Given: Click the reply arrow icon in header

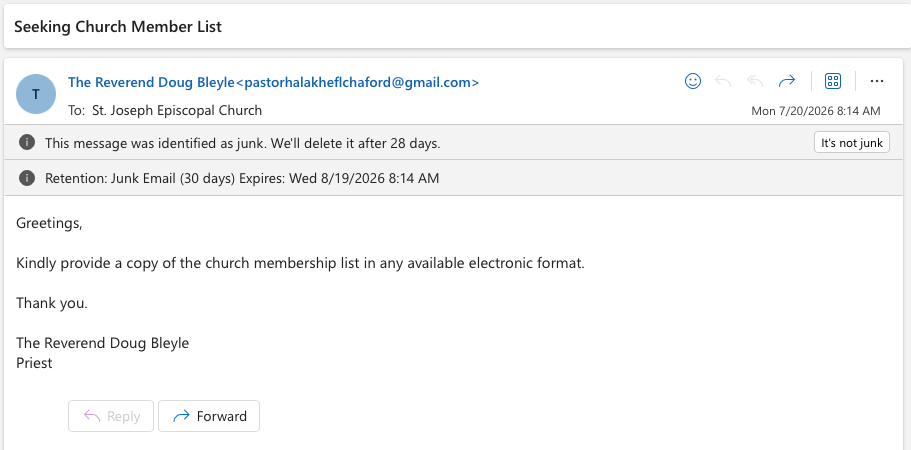Looking at the screenshot, I should click(723, 81).
